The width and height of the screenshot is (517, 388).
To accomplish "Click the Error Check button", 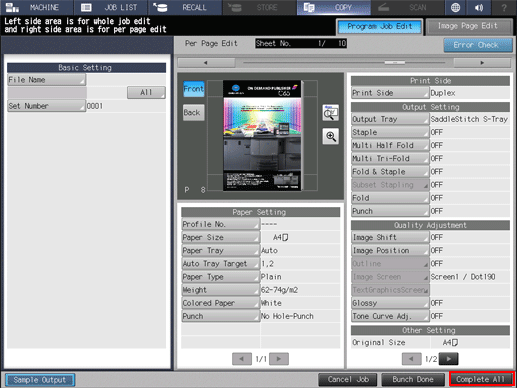I will tap(478, 45).
